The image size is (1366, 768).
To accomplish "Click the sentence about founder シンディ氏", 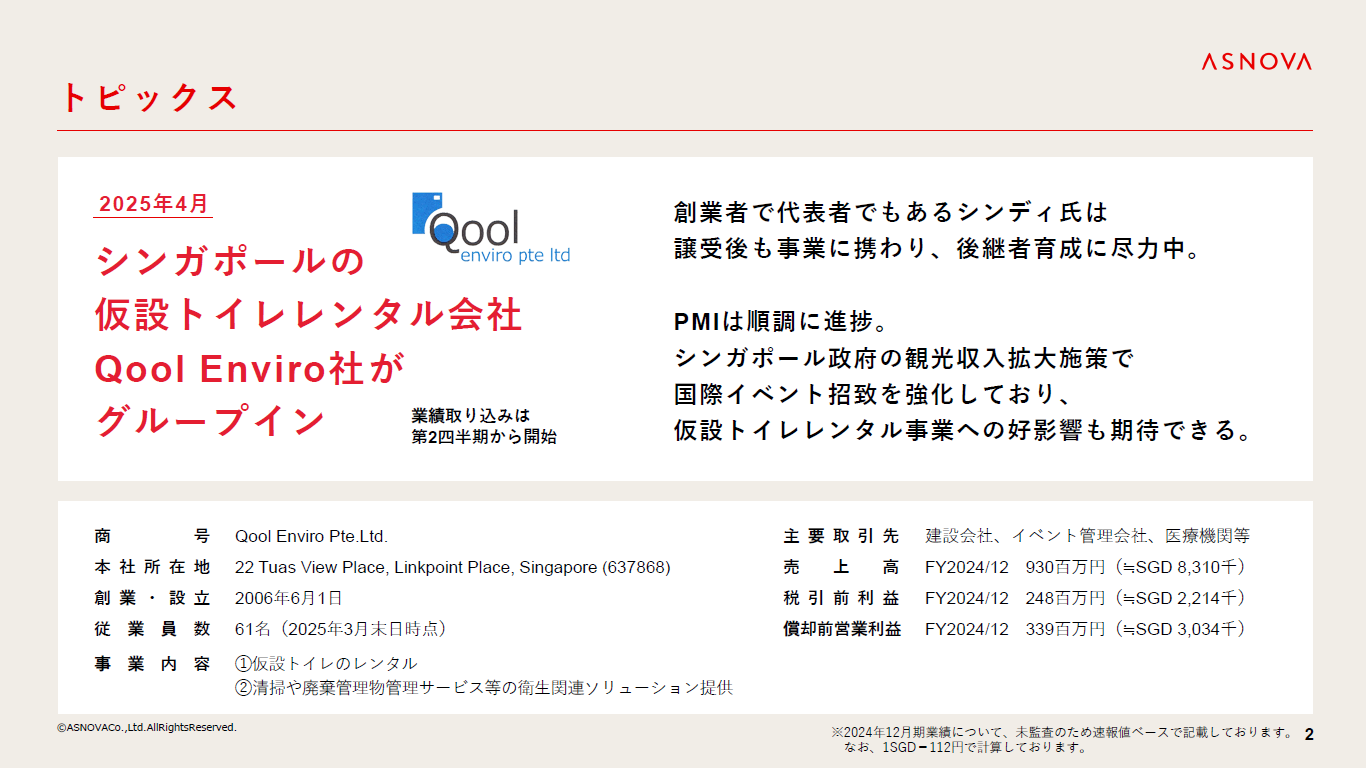I will pyautogui.click(x=892, y=213).
